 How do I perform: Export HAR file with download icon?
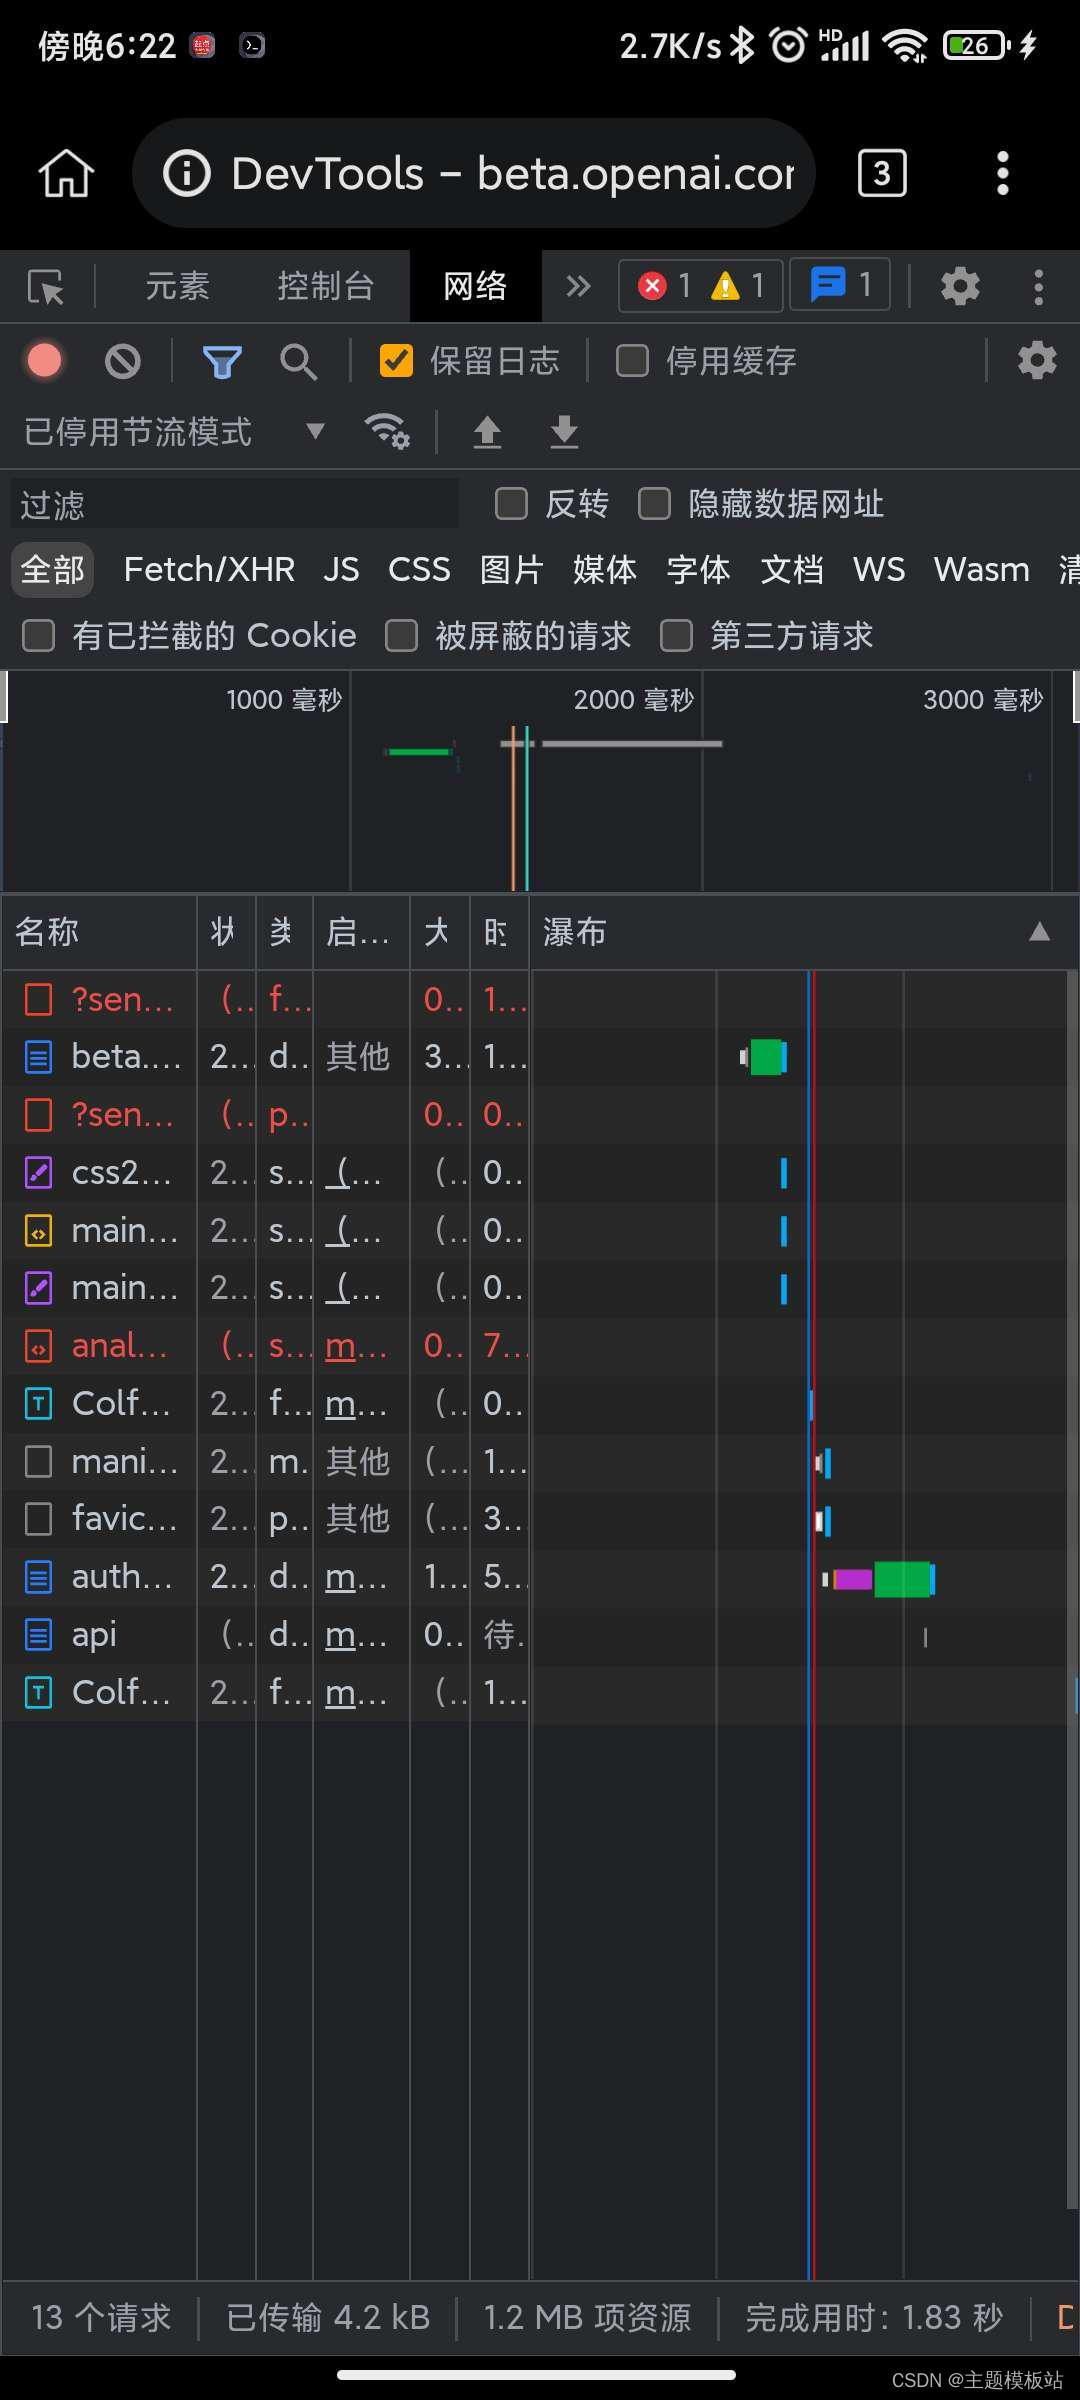pos(564,431)
